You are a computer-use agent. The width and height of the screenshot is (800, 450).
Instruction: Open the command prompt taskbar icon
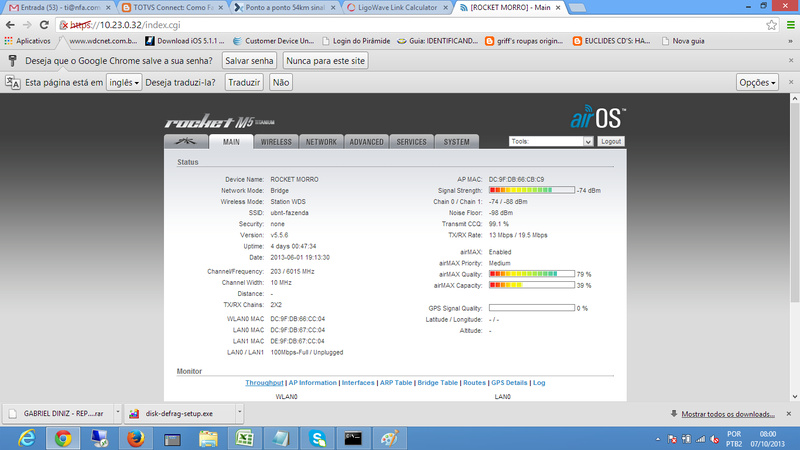pyautogui.click(x=353, y=438)
